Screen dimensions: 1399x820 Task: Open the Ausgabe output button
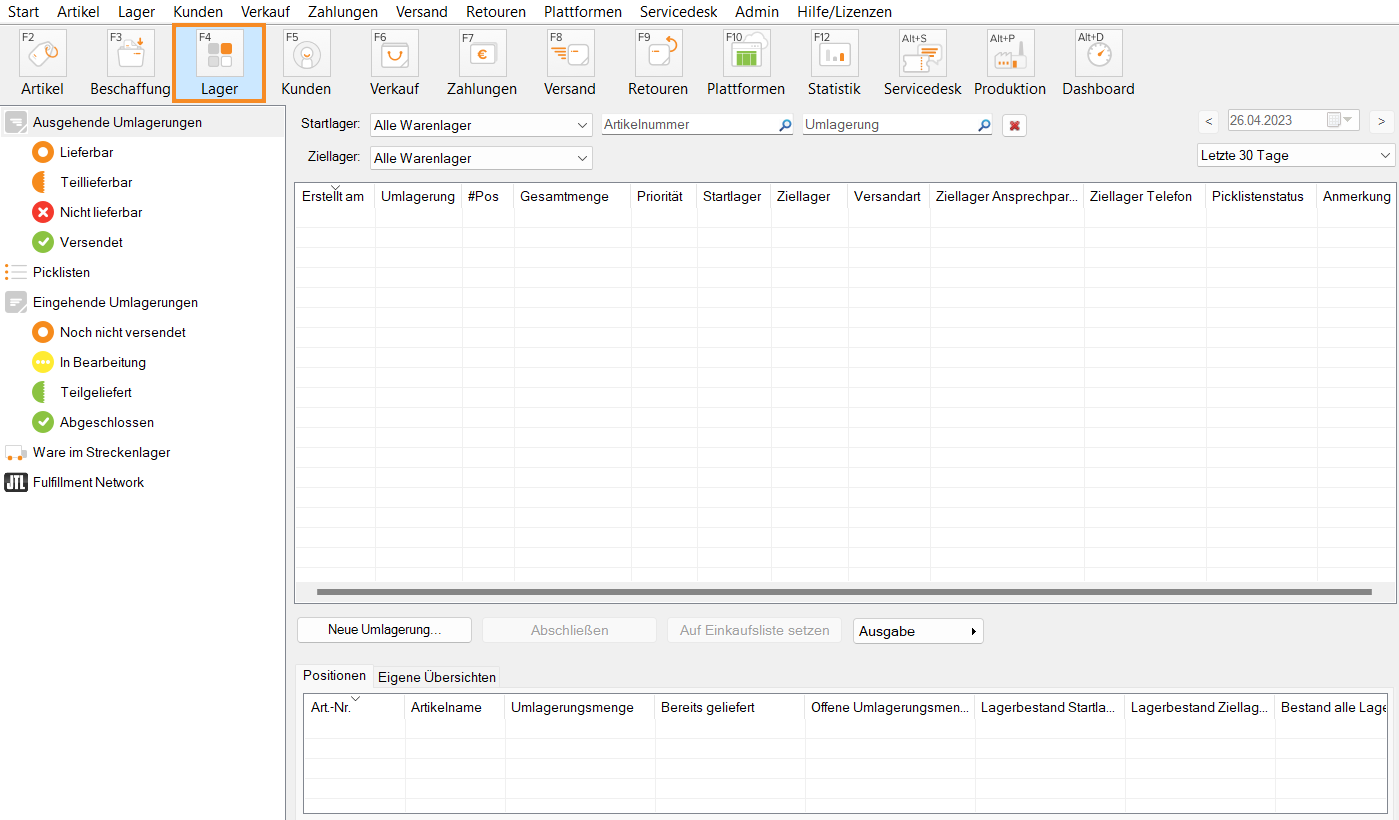(918, 631)
